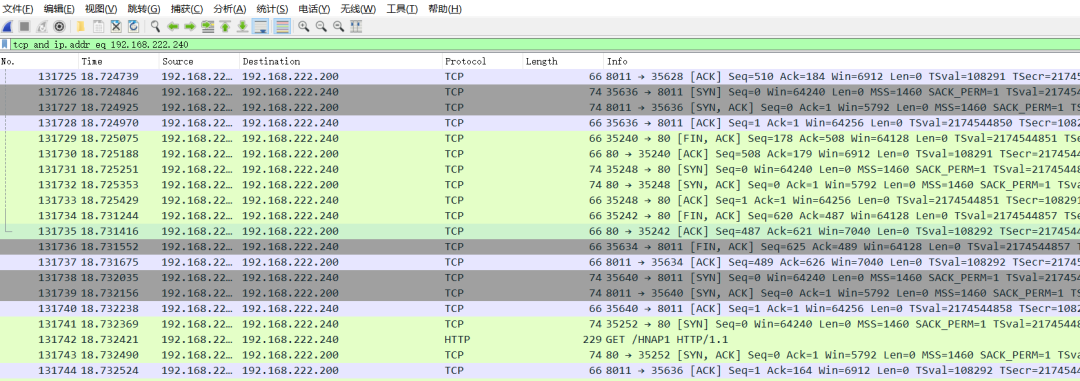This screenshot has width=1080, height=381.
Task: Select highlighted packet 131735 row
Action: coord(540,231)
